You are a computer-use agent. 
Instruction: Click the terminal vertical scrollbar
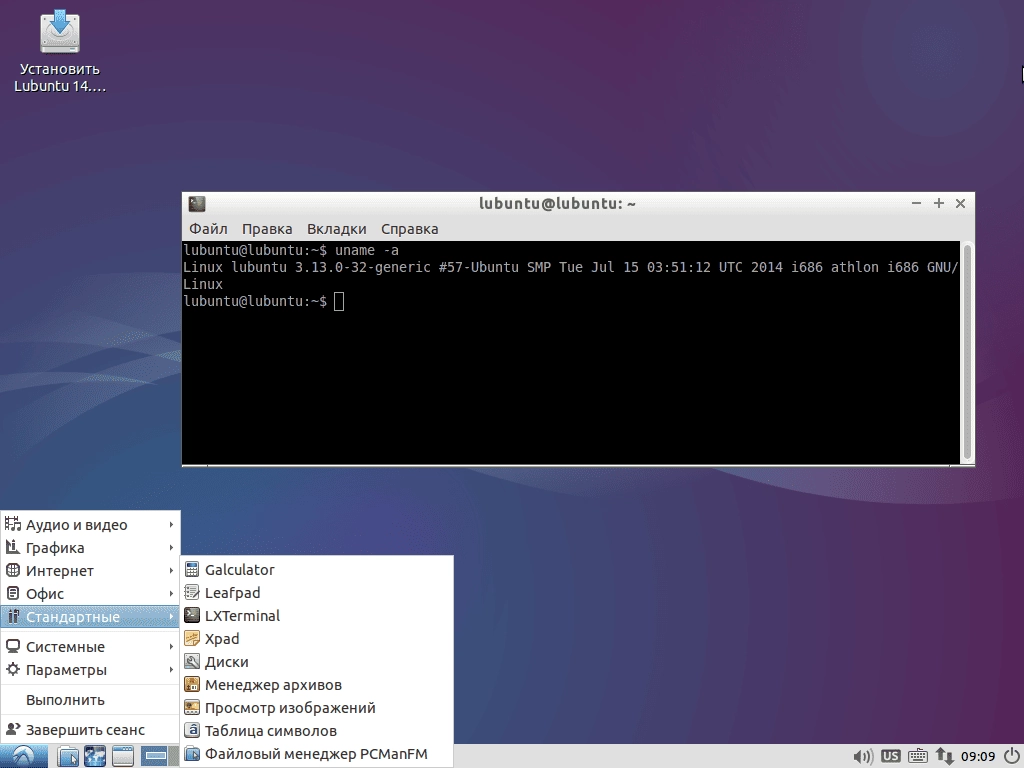pyautogui.click(x=967, y=353)
